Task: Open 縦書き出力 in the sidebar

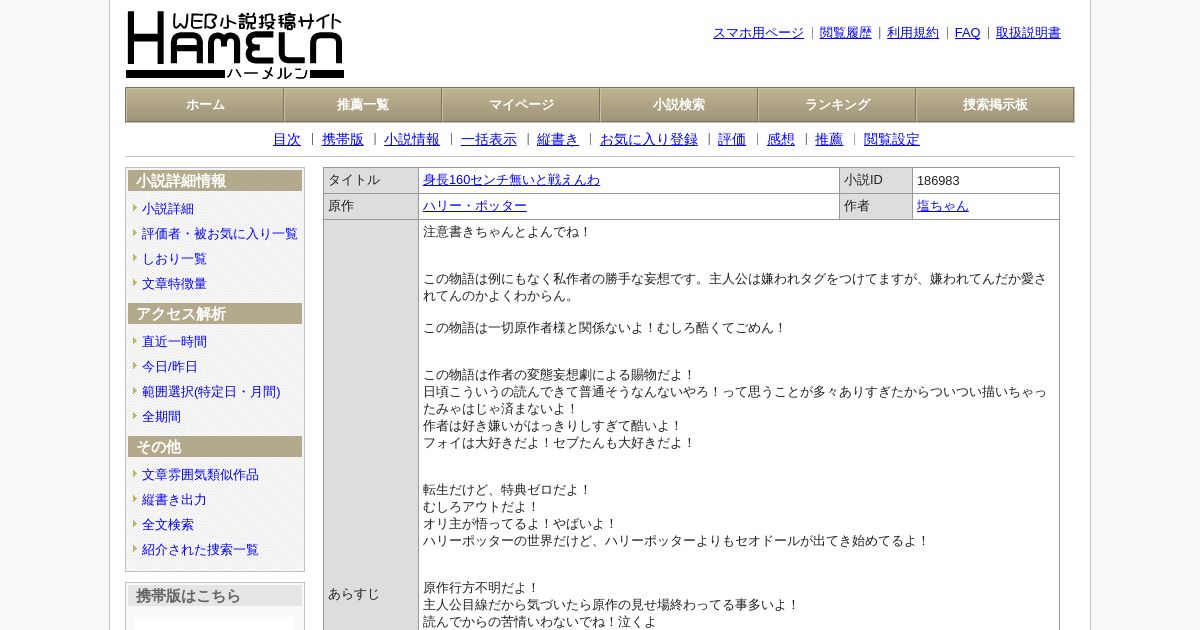Action: pos(174,500)
